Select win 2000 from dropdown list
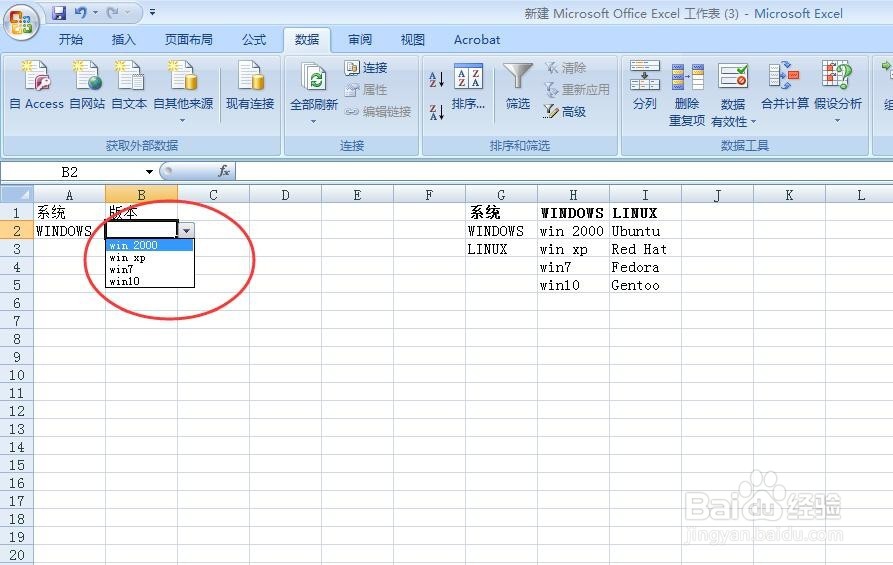 pyautogui.click(x=150, y=245)
